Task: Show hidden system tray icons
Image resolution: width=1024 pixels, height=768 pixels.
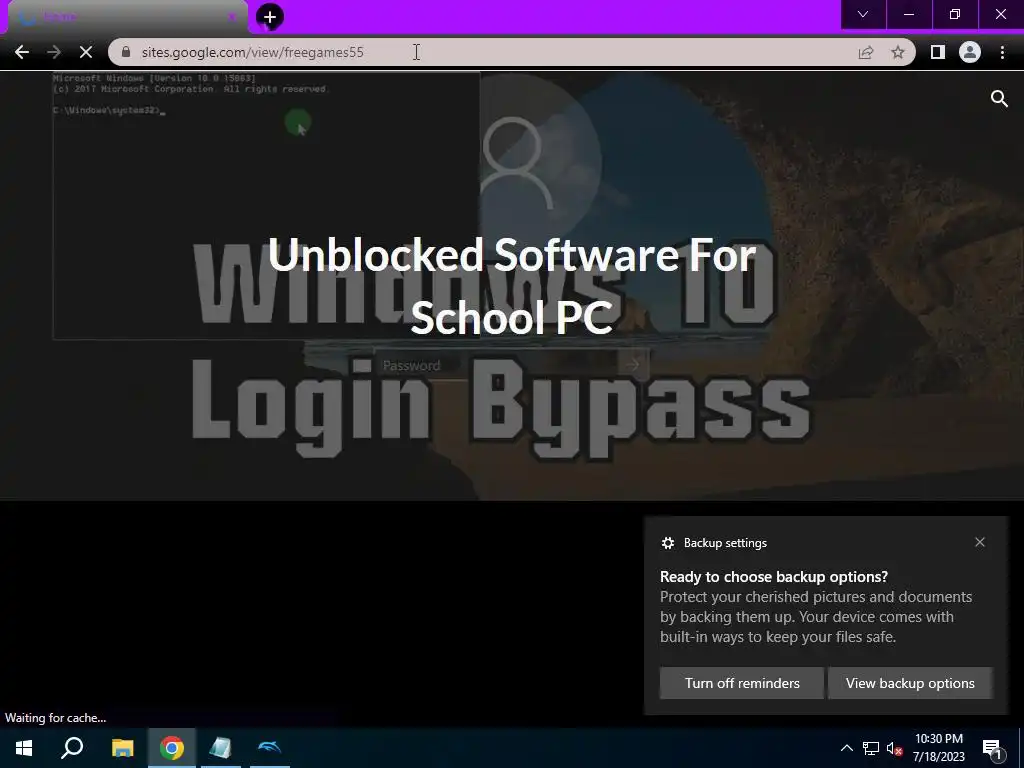Action: 846,748
